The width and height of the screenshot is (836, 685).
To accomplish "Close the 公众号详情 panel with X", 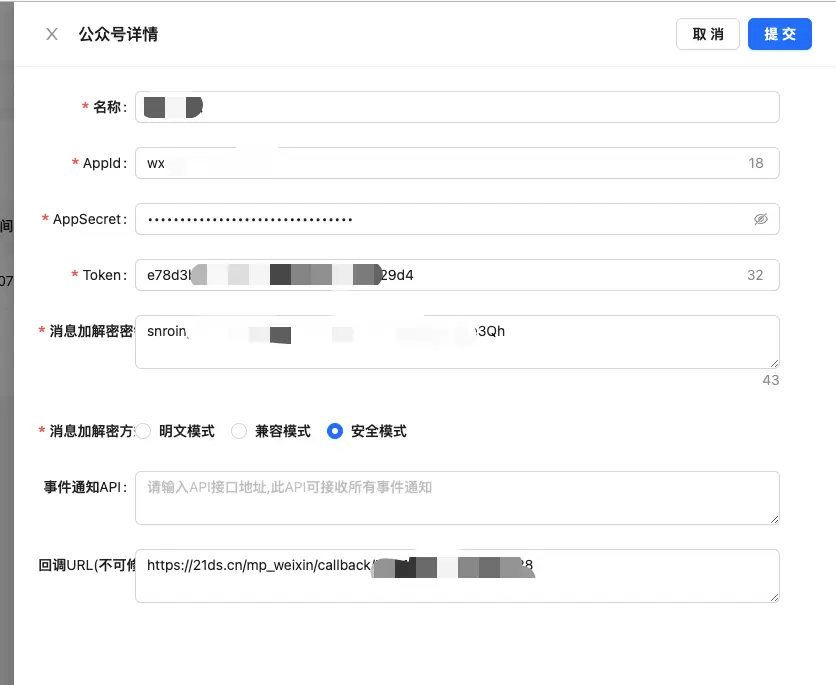I will [x=52, y=34].
